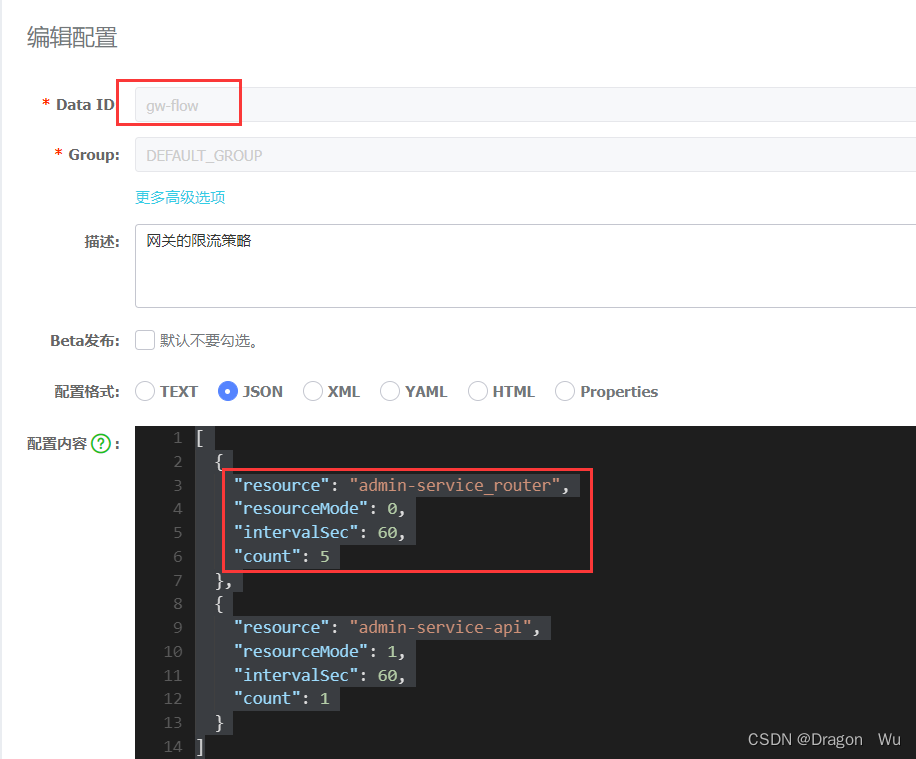Image resolution: width=916 pixels, height=759 pixels.
Task: Select the YAML configuration format
Action: coord(389,391)
